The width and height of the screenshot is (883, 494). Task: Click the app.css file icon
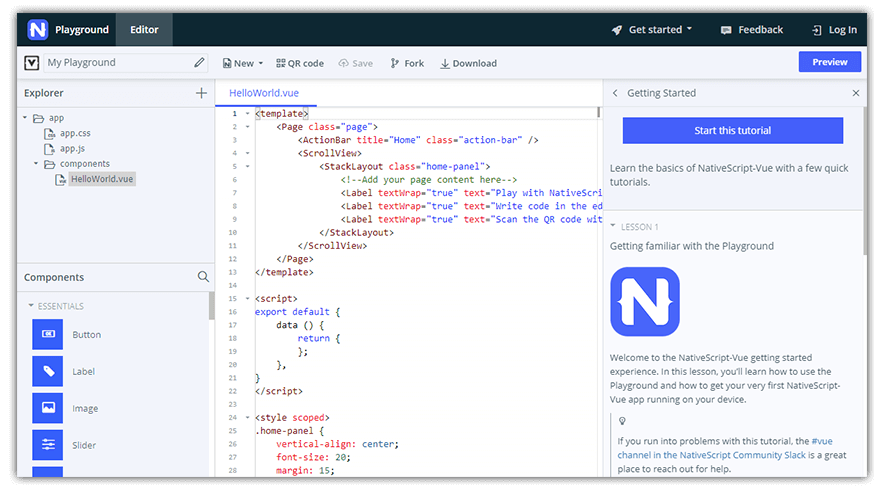(x=50, y=133)
